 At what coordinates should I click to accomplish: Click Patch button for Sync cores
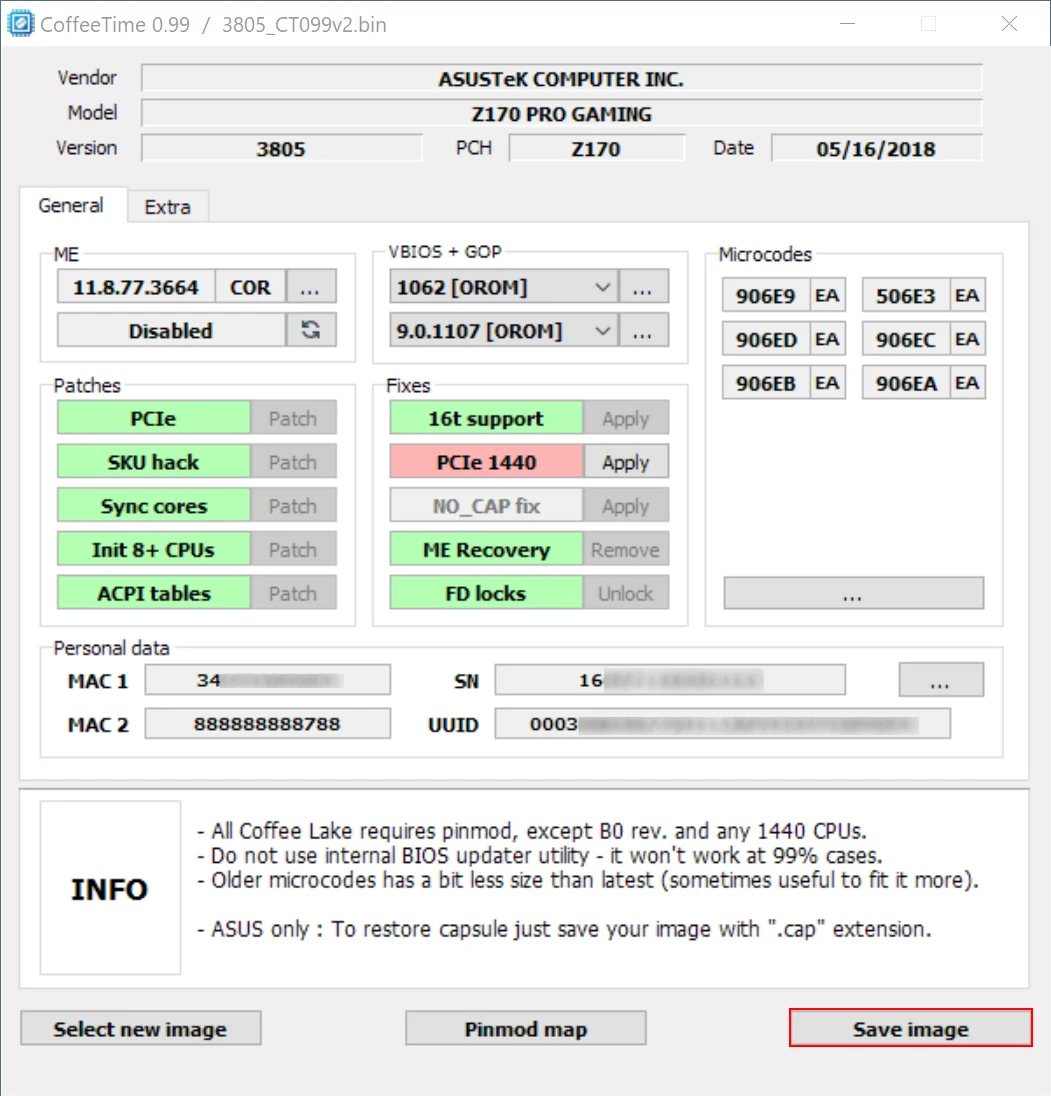pyautogui.click(x=293, y=505)
